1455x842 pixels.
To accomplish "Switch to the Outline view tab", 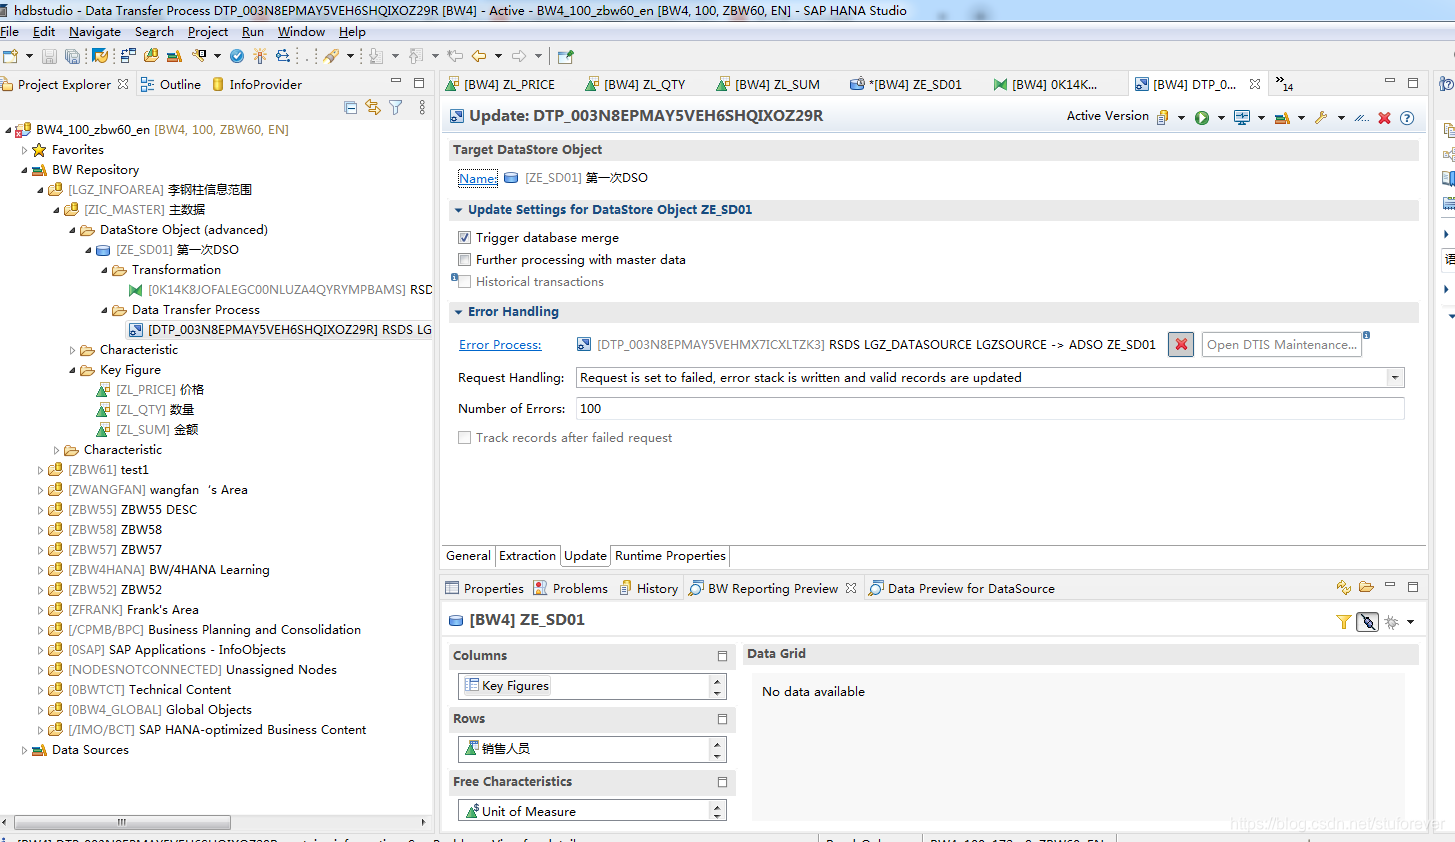I will (x=171, y=85).
